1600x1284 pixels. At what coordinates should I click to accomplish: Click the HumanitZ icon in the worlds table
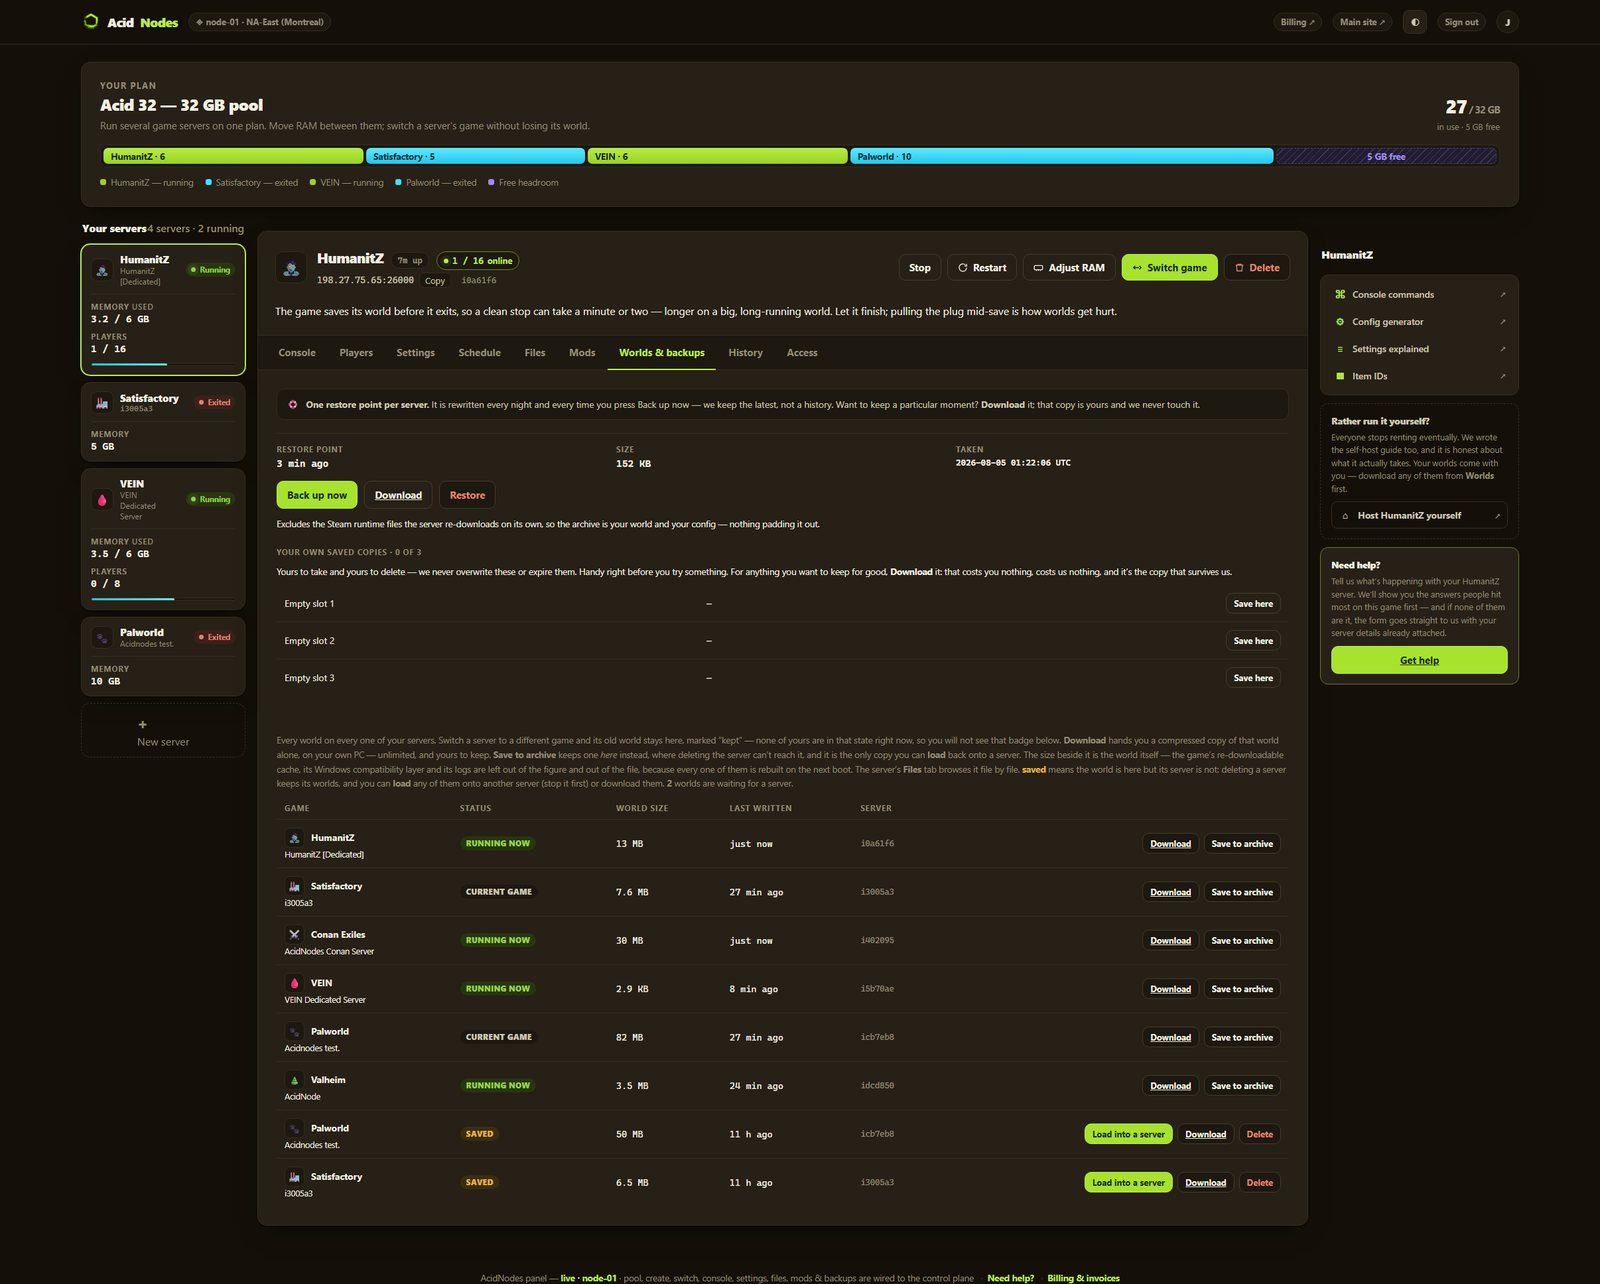tap(294, 838)
